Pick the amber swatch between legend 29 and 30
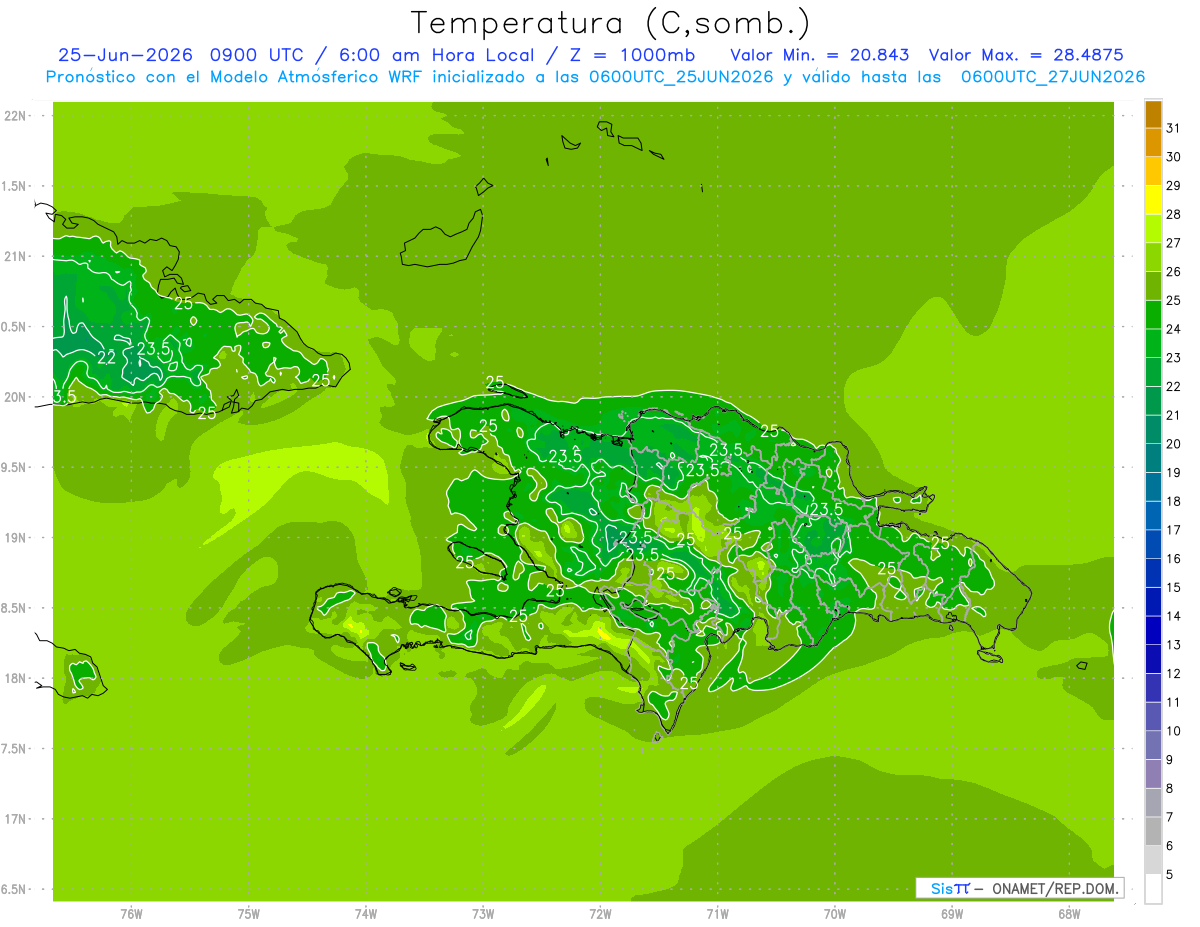1200x927 pixels. pos(1153,171)
